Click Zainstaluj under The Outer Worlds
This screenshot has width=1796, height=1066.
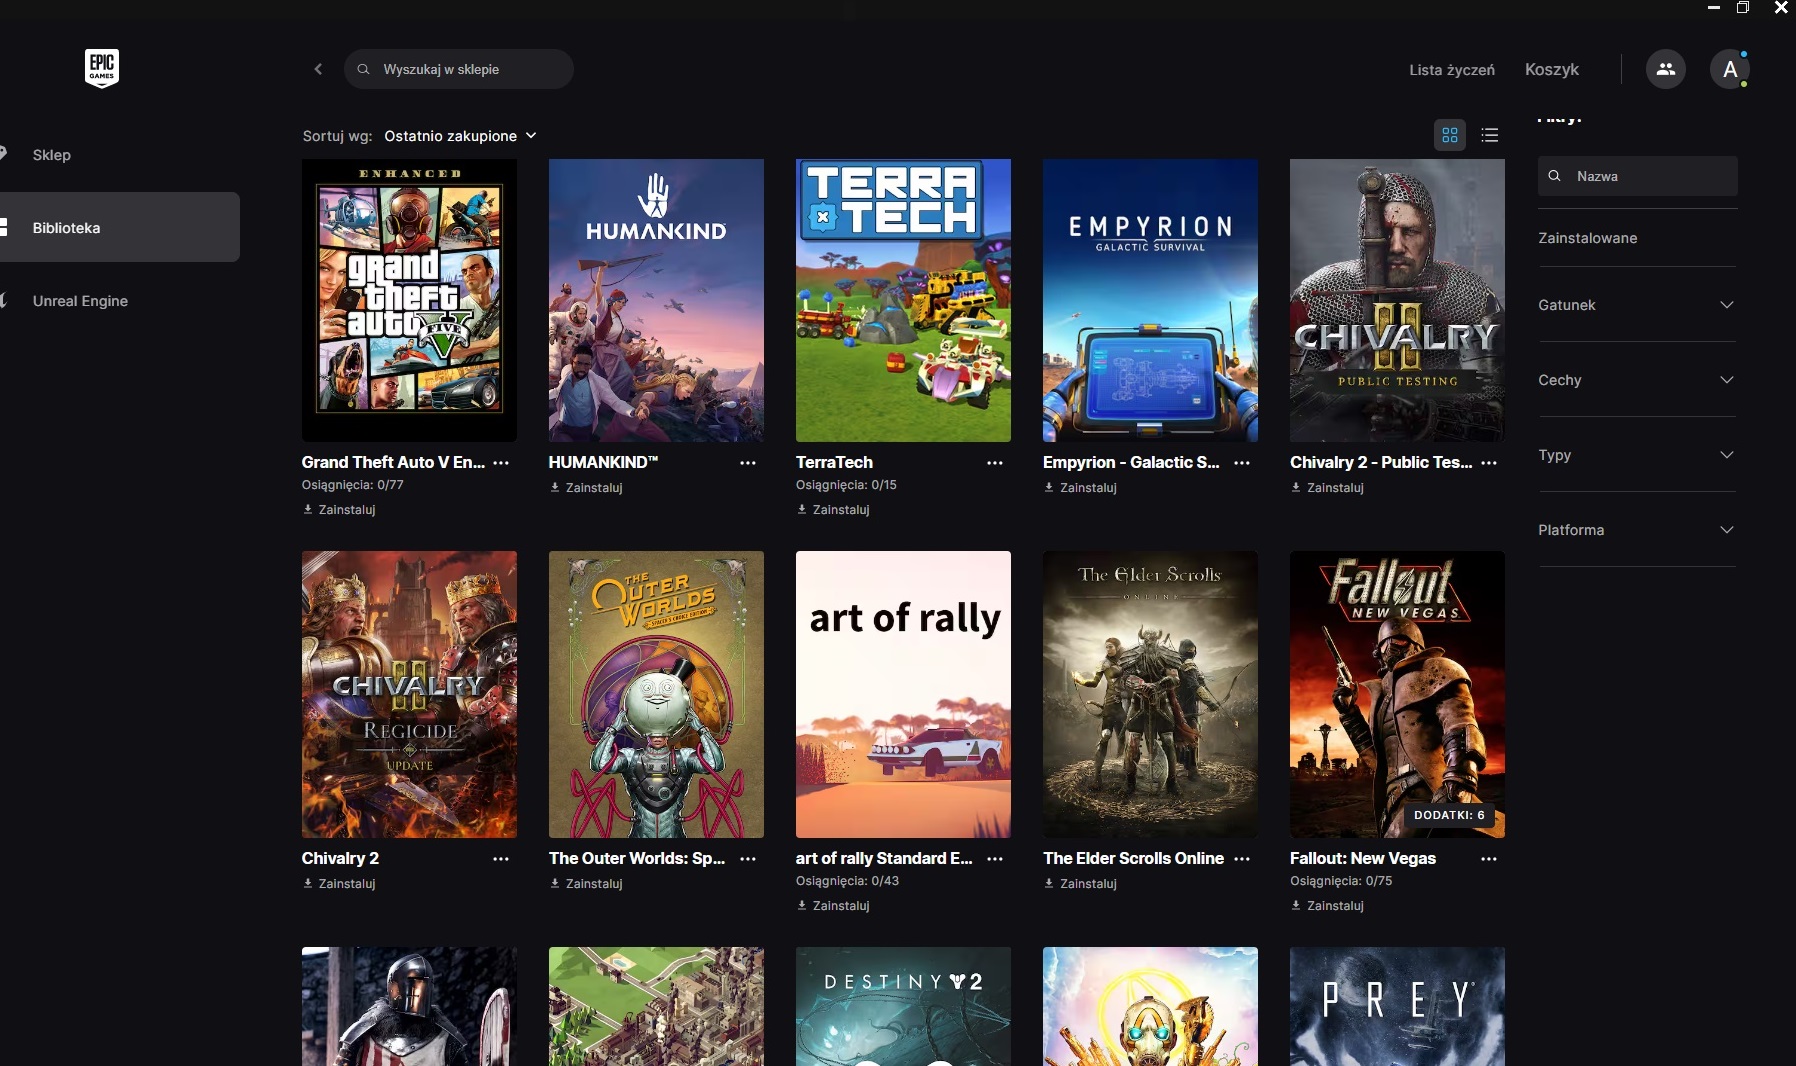coord(587,884)
